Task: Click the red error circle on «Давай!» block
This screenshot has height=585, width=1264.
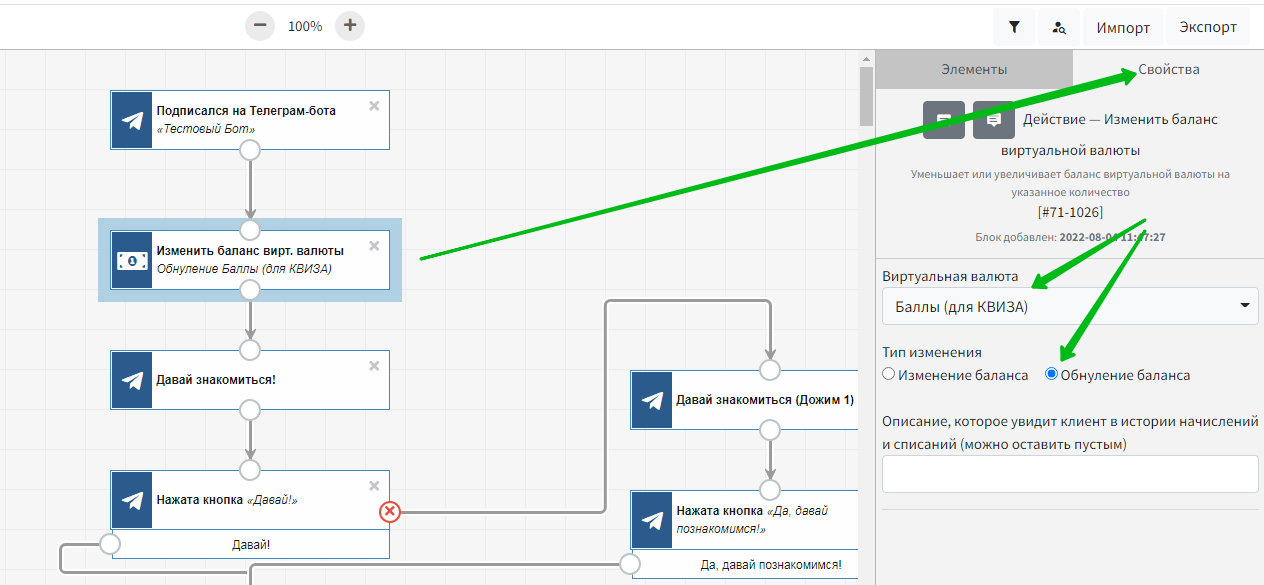Action: tap(390, 512)
